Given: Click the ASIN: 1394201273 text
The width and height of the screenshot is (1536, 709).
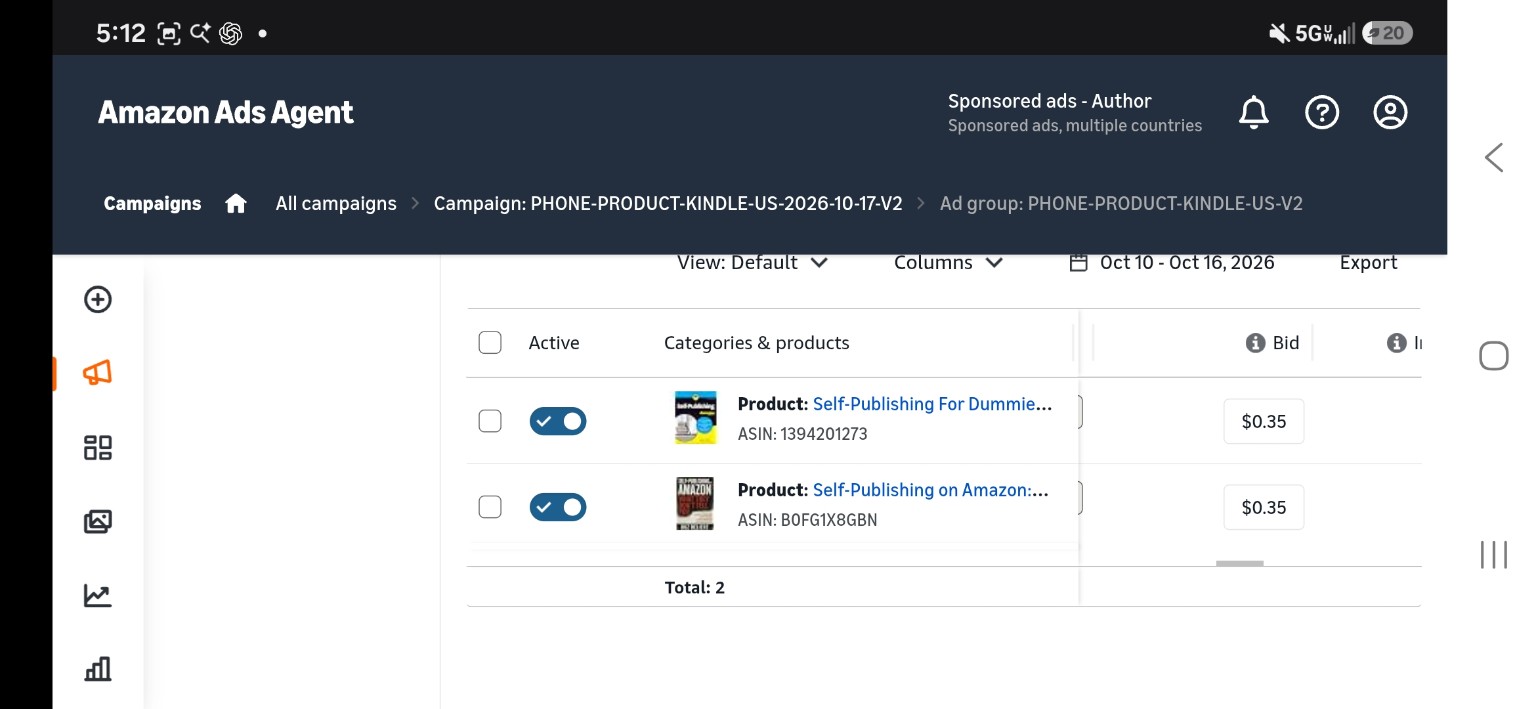Looking at the screenshot, I should [803, 434].
